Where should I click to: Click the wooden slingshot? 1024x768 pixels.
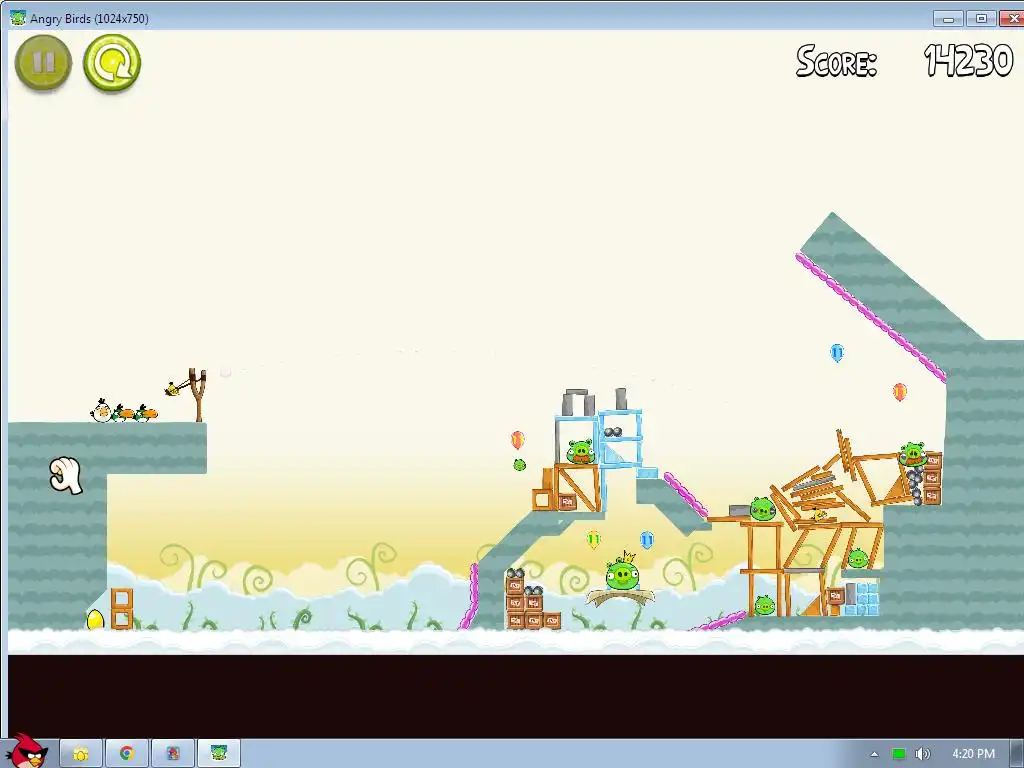pos(198,395)
